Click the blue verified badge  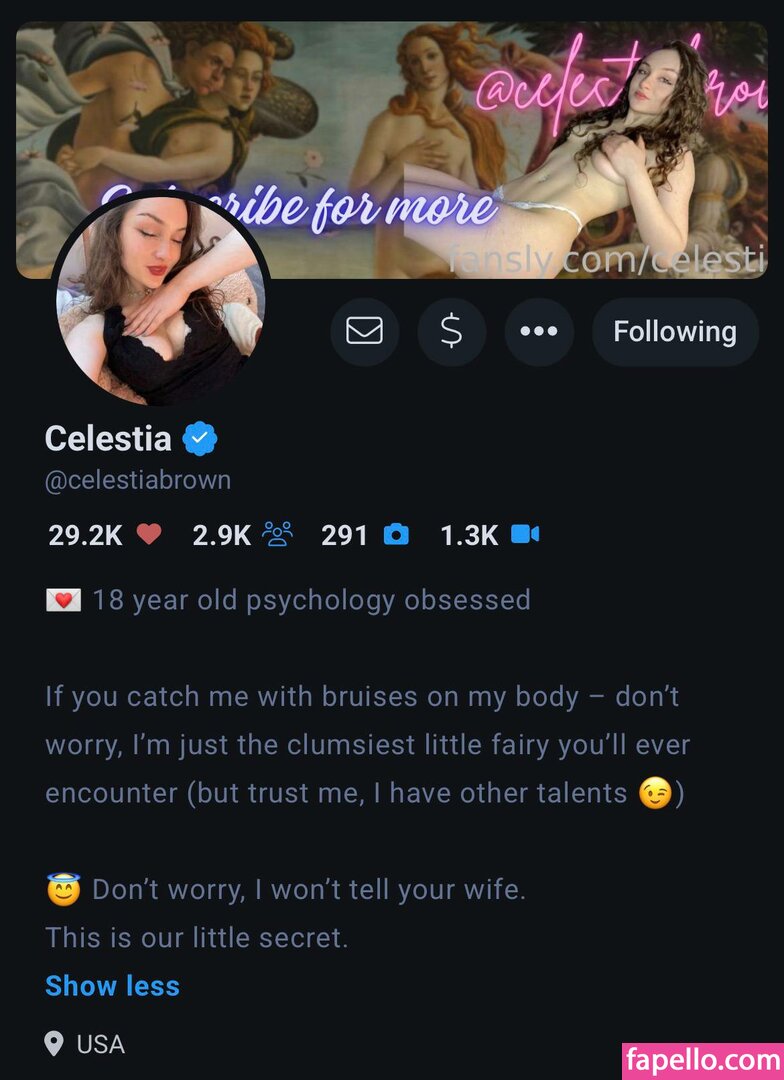(201, 438)
